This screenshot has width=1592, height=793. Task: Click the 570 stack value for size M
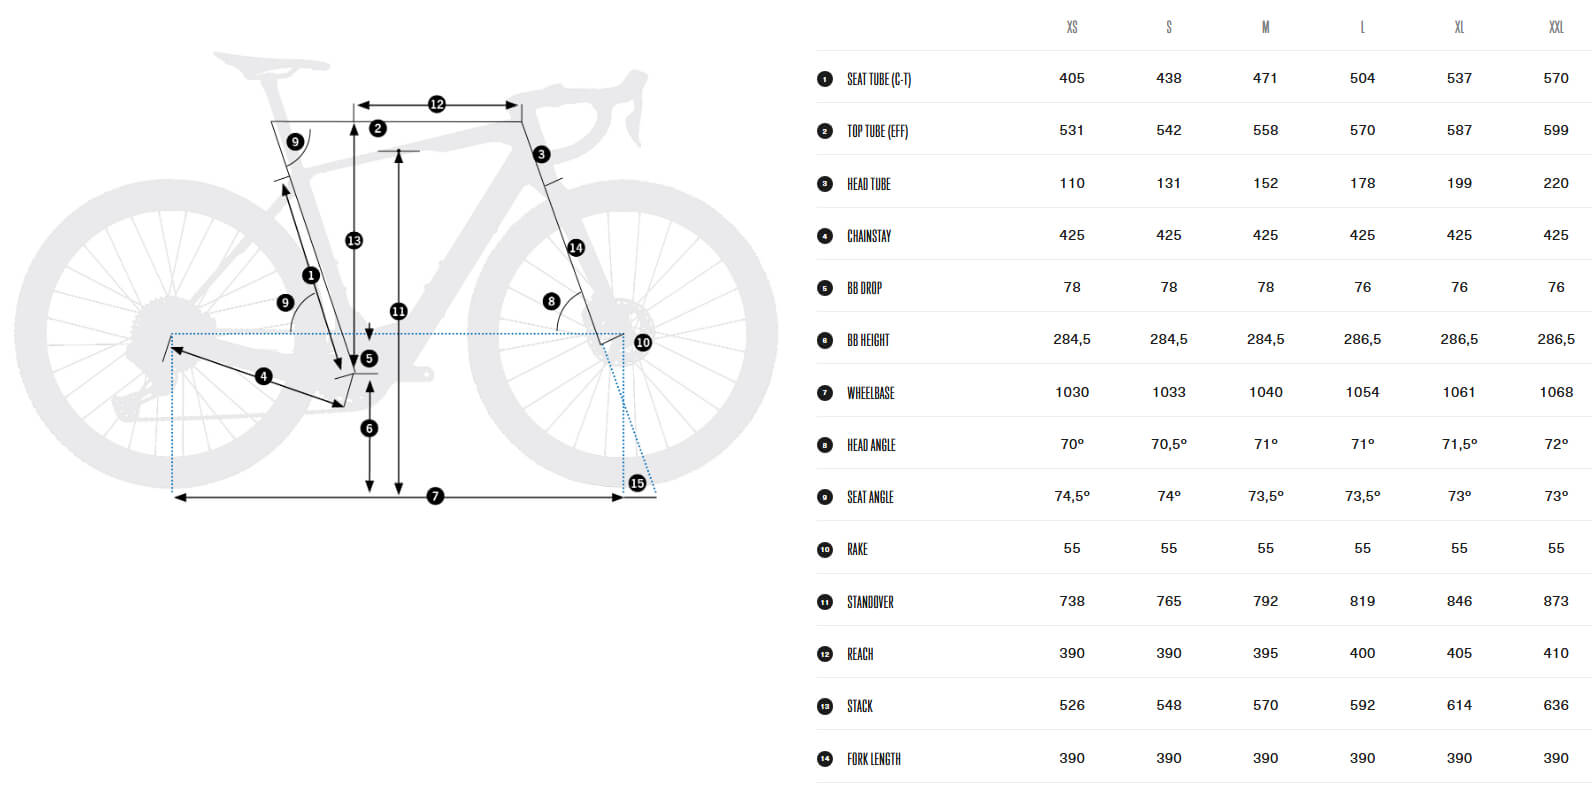pyautogui.click(x=1265, y=705)
